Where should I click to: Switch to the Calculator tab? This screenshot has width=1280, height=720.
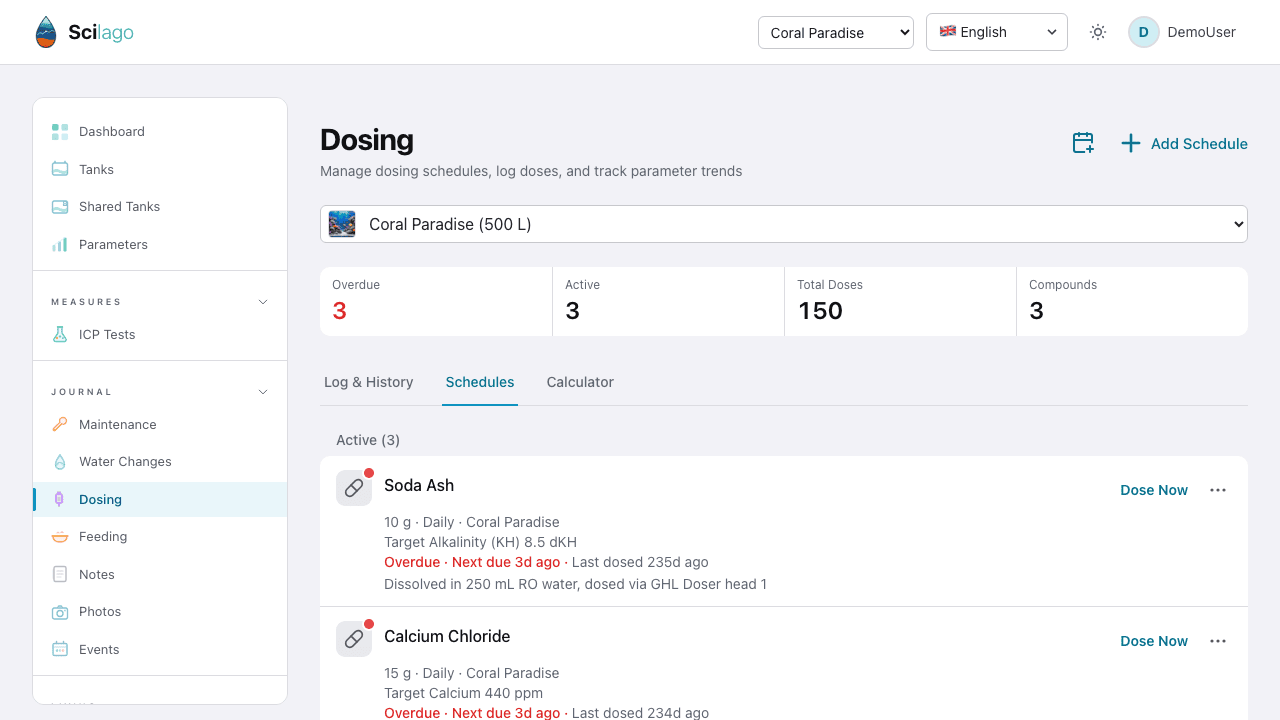(x=580, y=382)
